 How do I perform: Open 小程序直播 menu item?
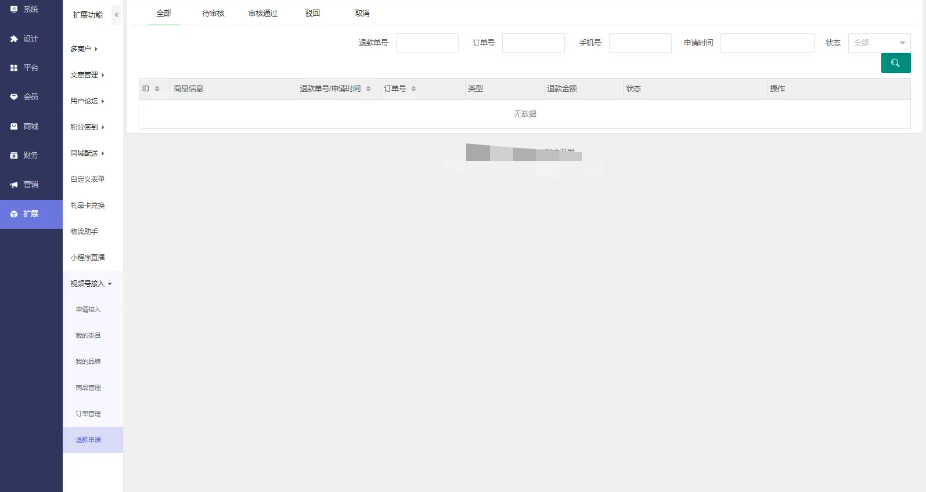[x=87, y=258]
